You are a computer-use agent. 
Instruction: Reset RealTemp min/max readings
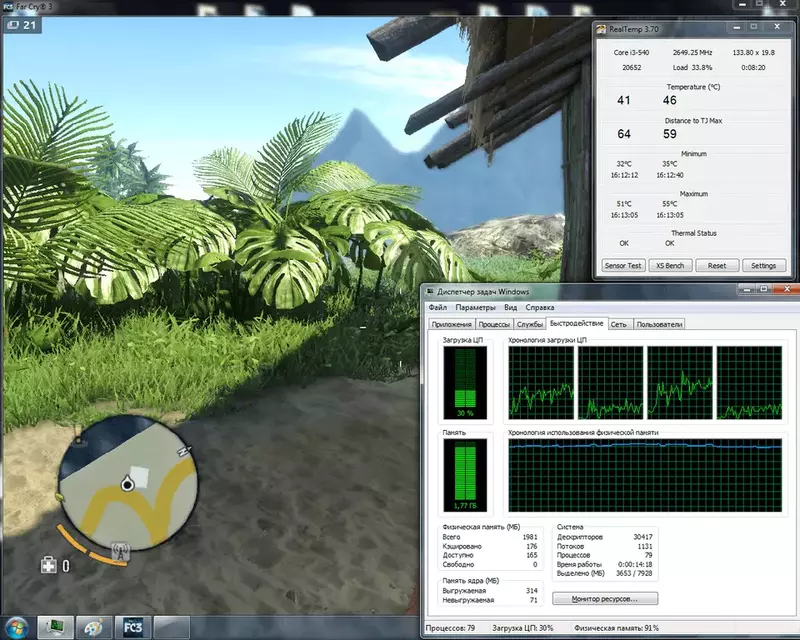pos(716,265)
